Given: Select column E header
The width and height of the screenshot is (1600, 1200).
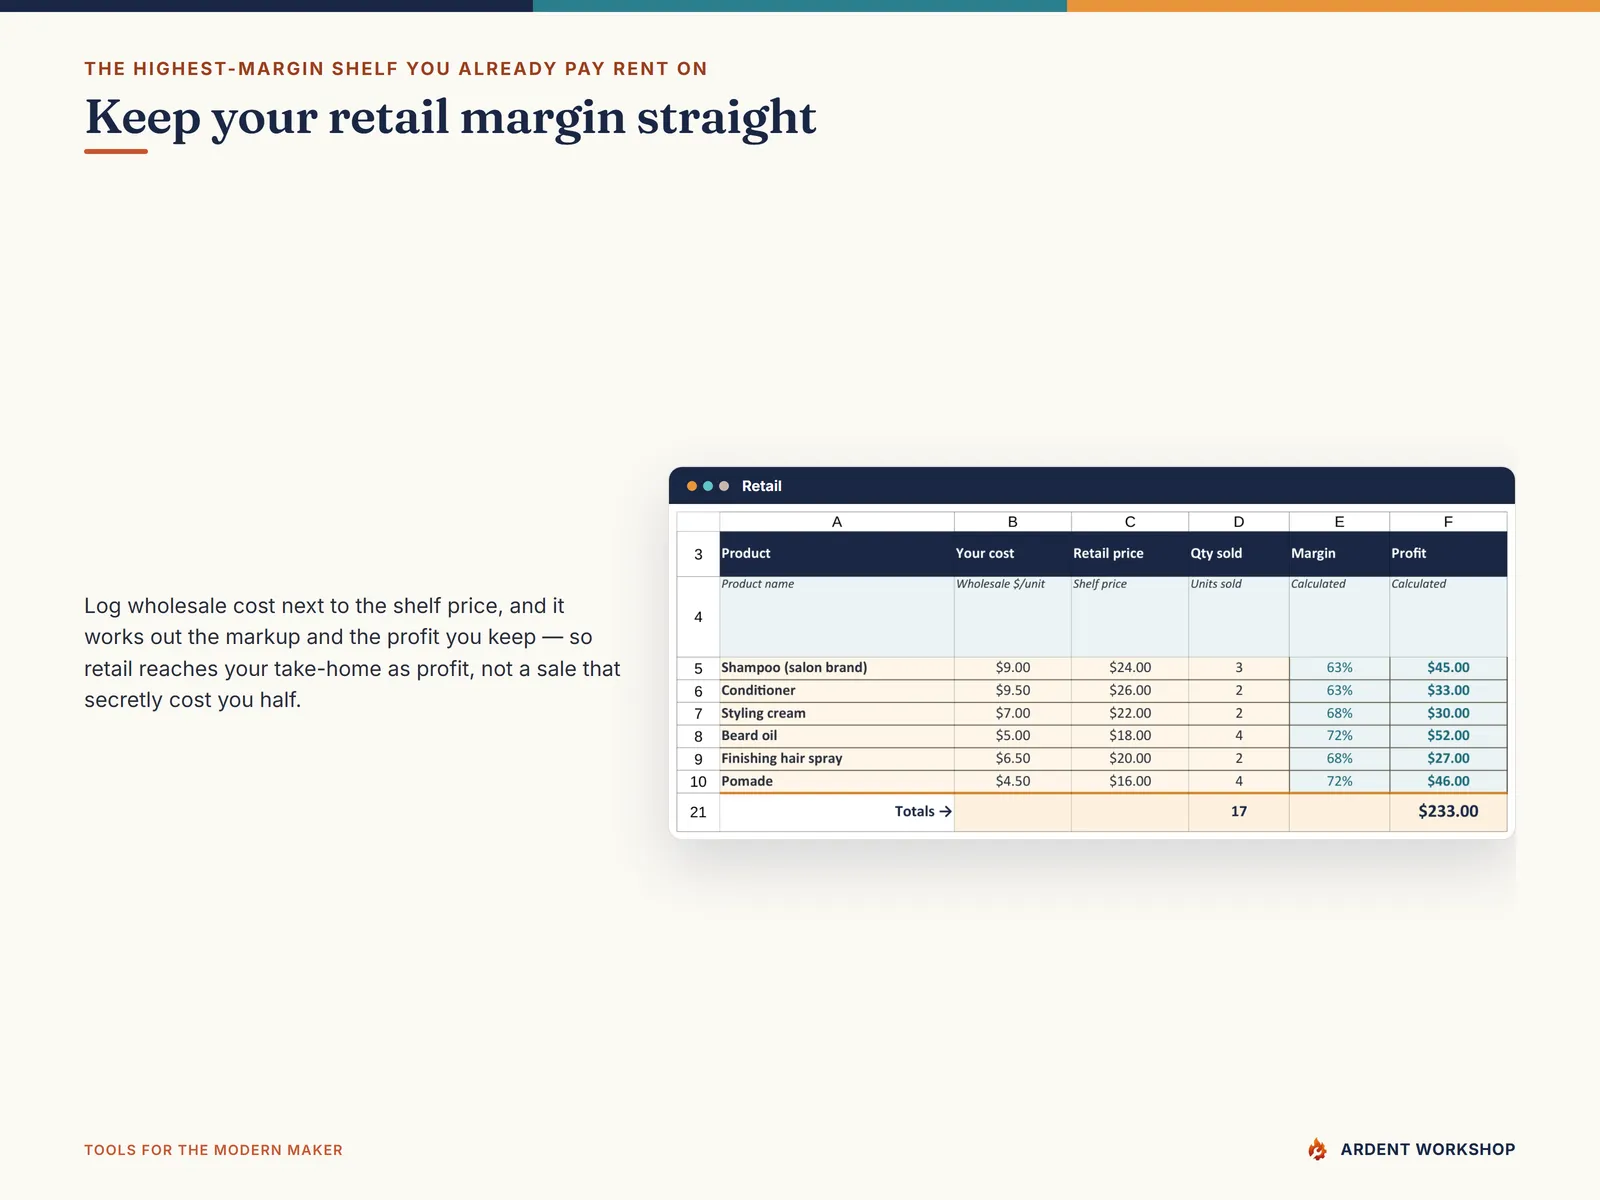Looking at the screenshot, I should [x=1340, y=522].
